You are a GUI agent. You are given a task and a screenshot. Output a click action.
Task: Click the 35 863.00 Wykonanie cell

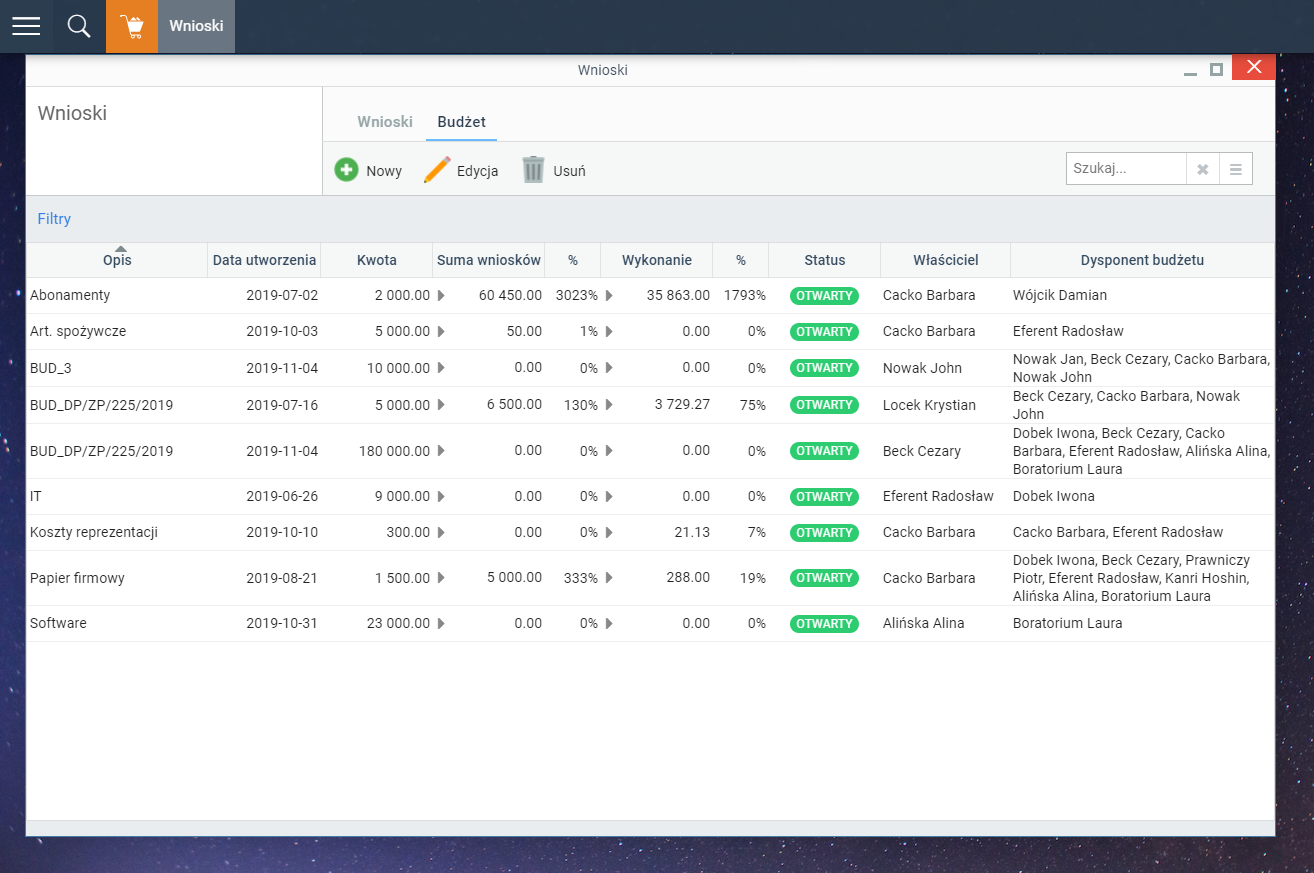pos(678,296)
